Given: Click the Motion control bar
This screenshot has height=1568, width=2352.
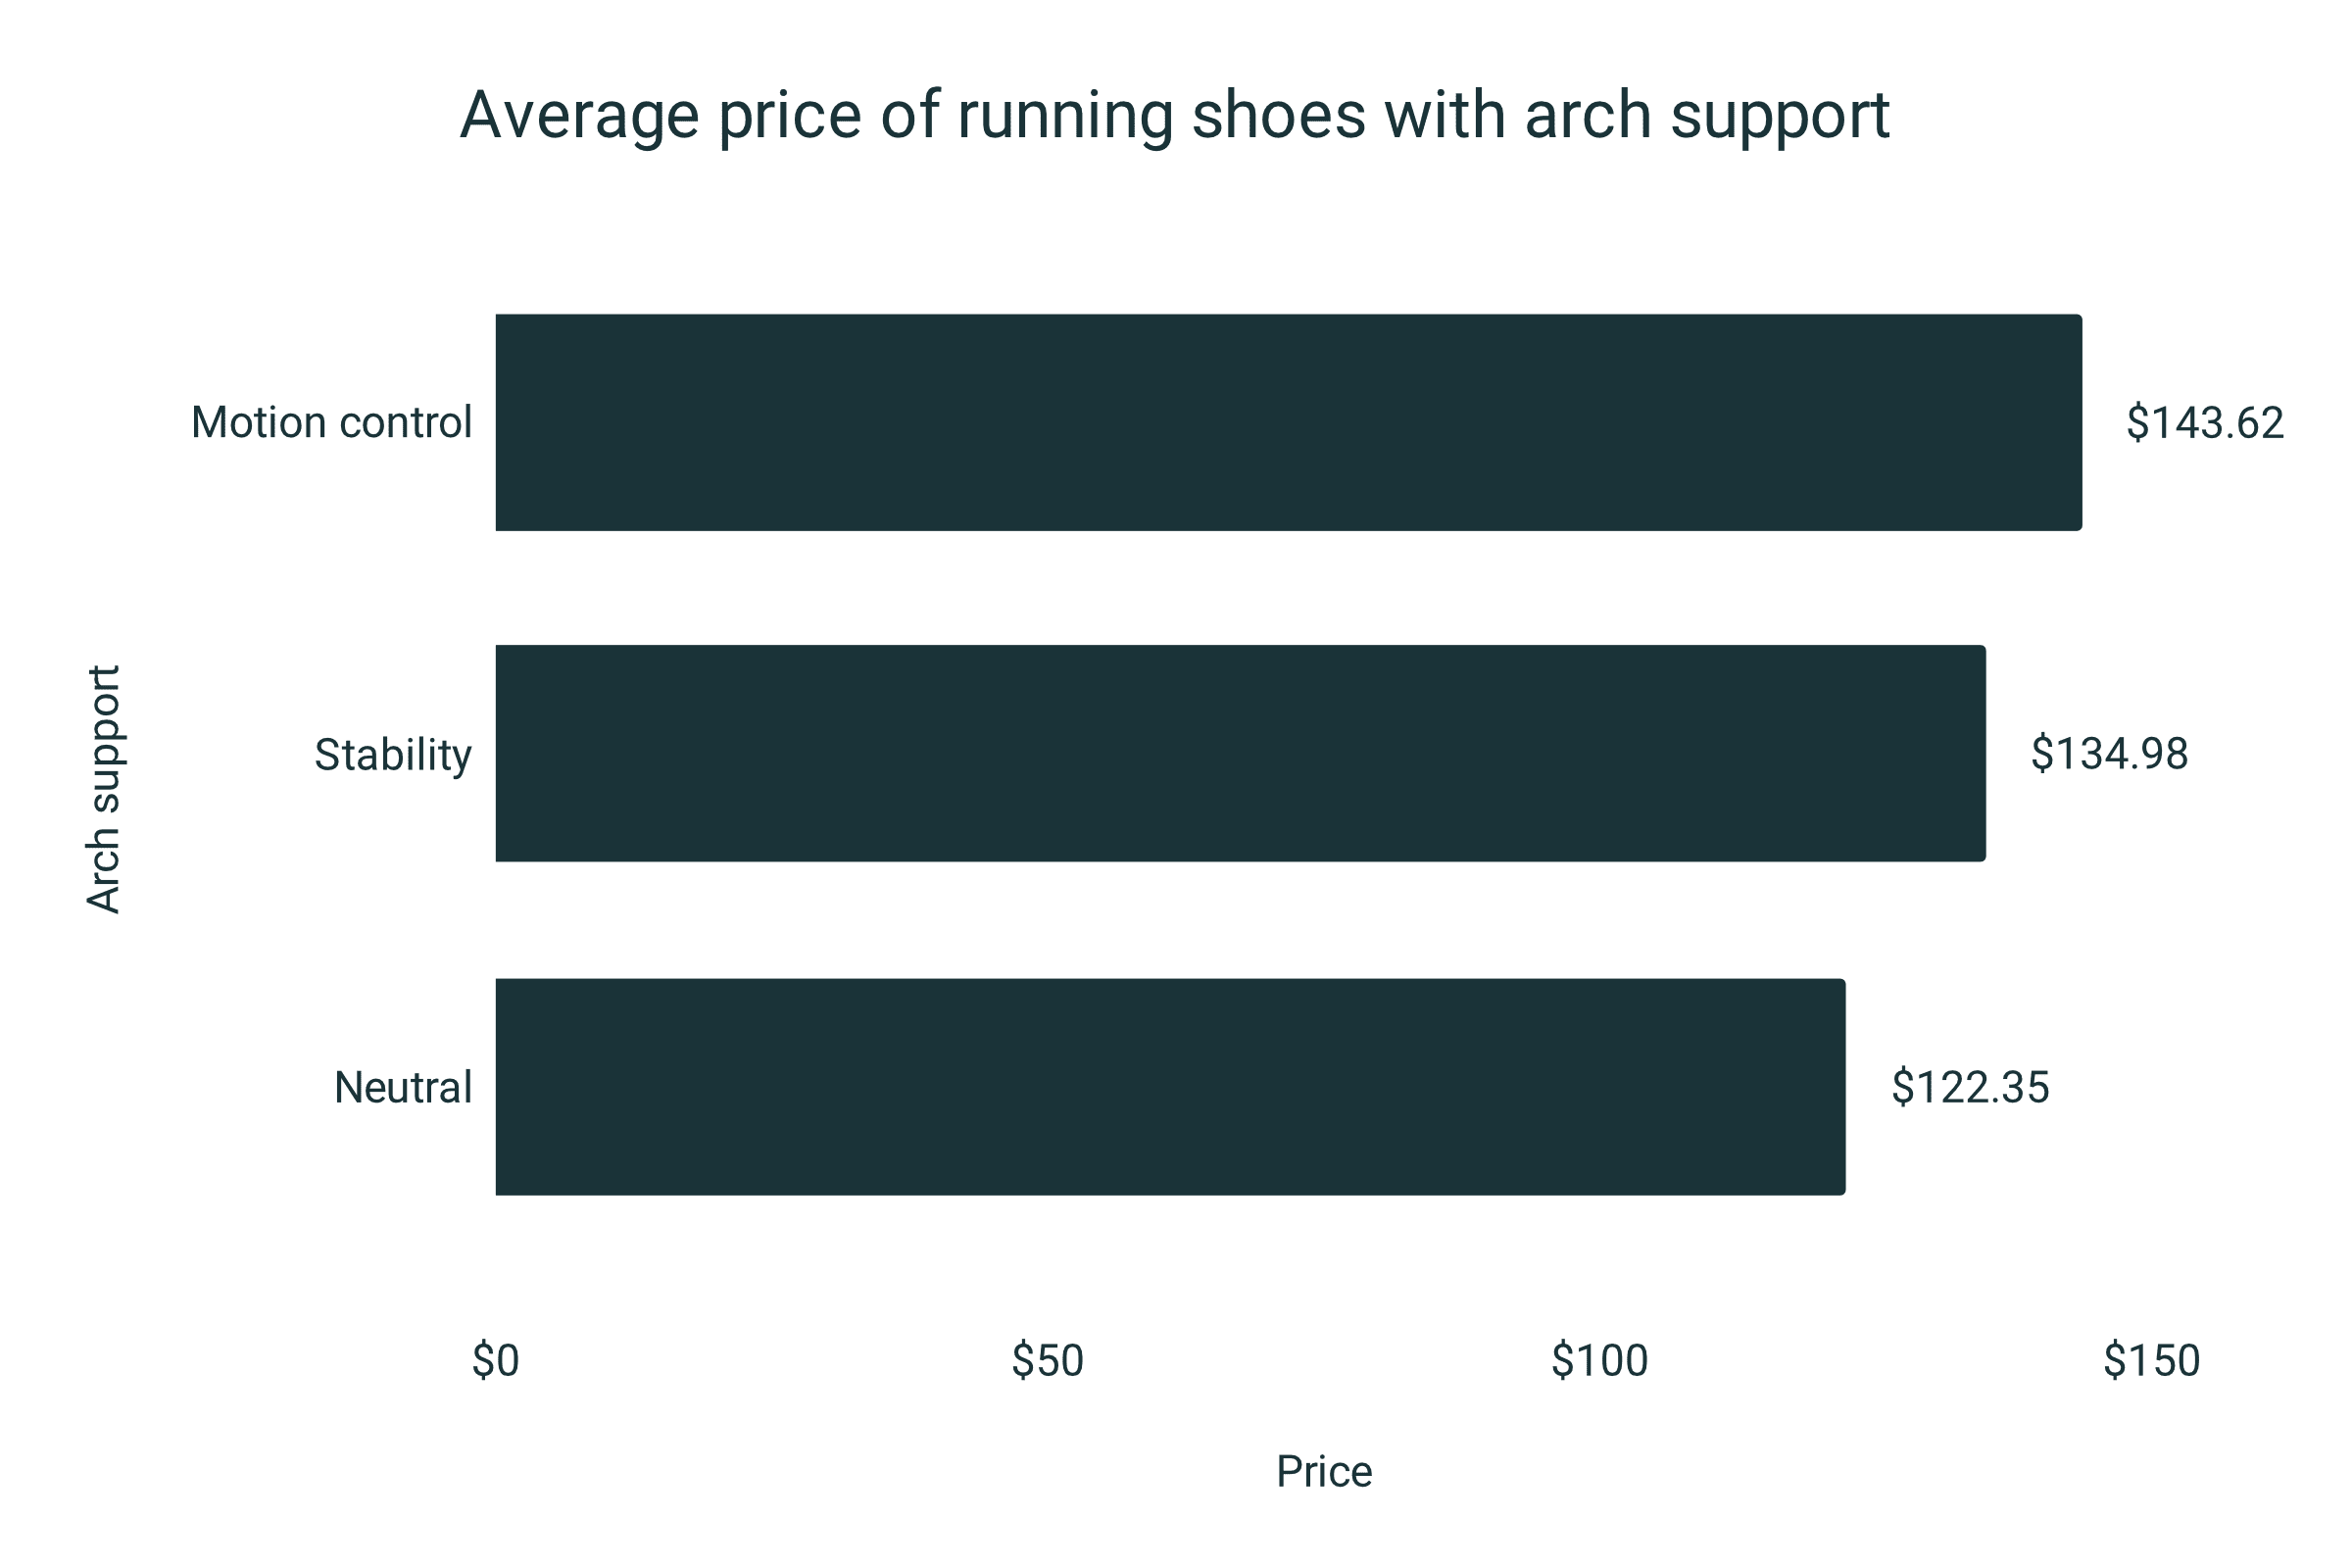Looking at the screenshot, I should [x=1288, y=422].
